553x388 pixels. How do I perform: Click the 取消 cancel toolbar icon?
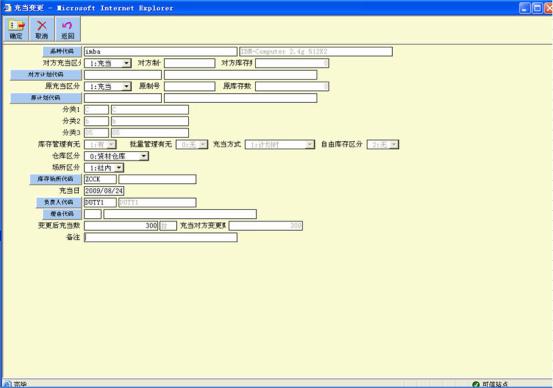coord(42,29)
